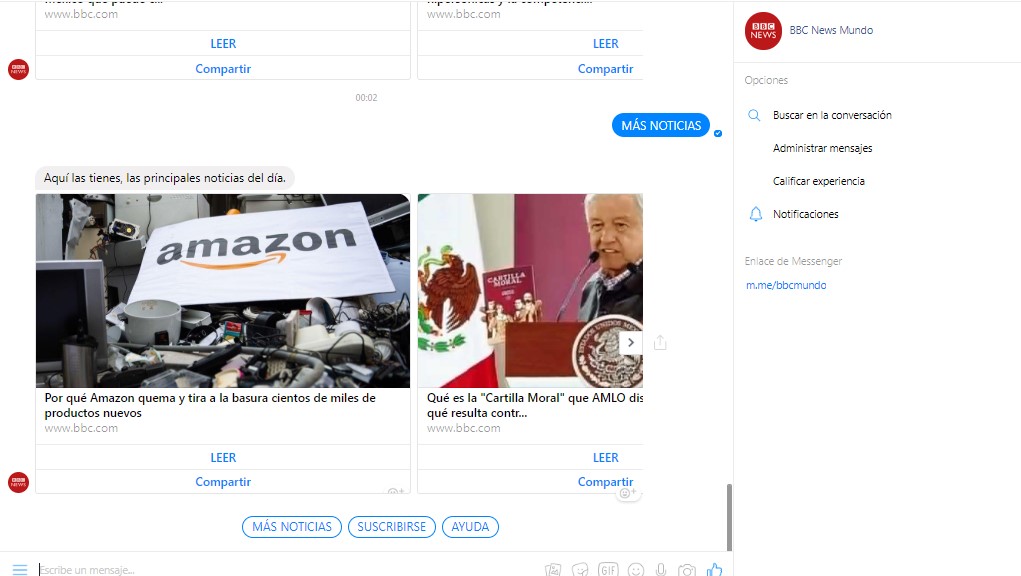Click the 'Aquí las tienes' message bubble

[x=165, y=178]
